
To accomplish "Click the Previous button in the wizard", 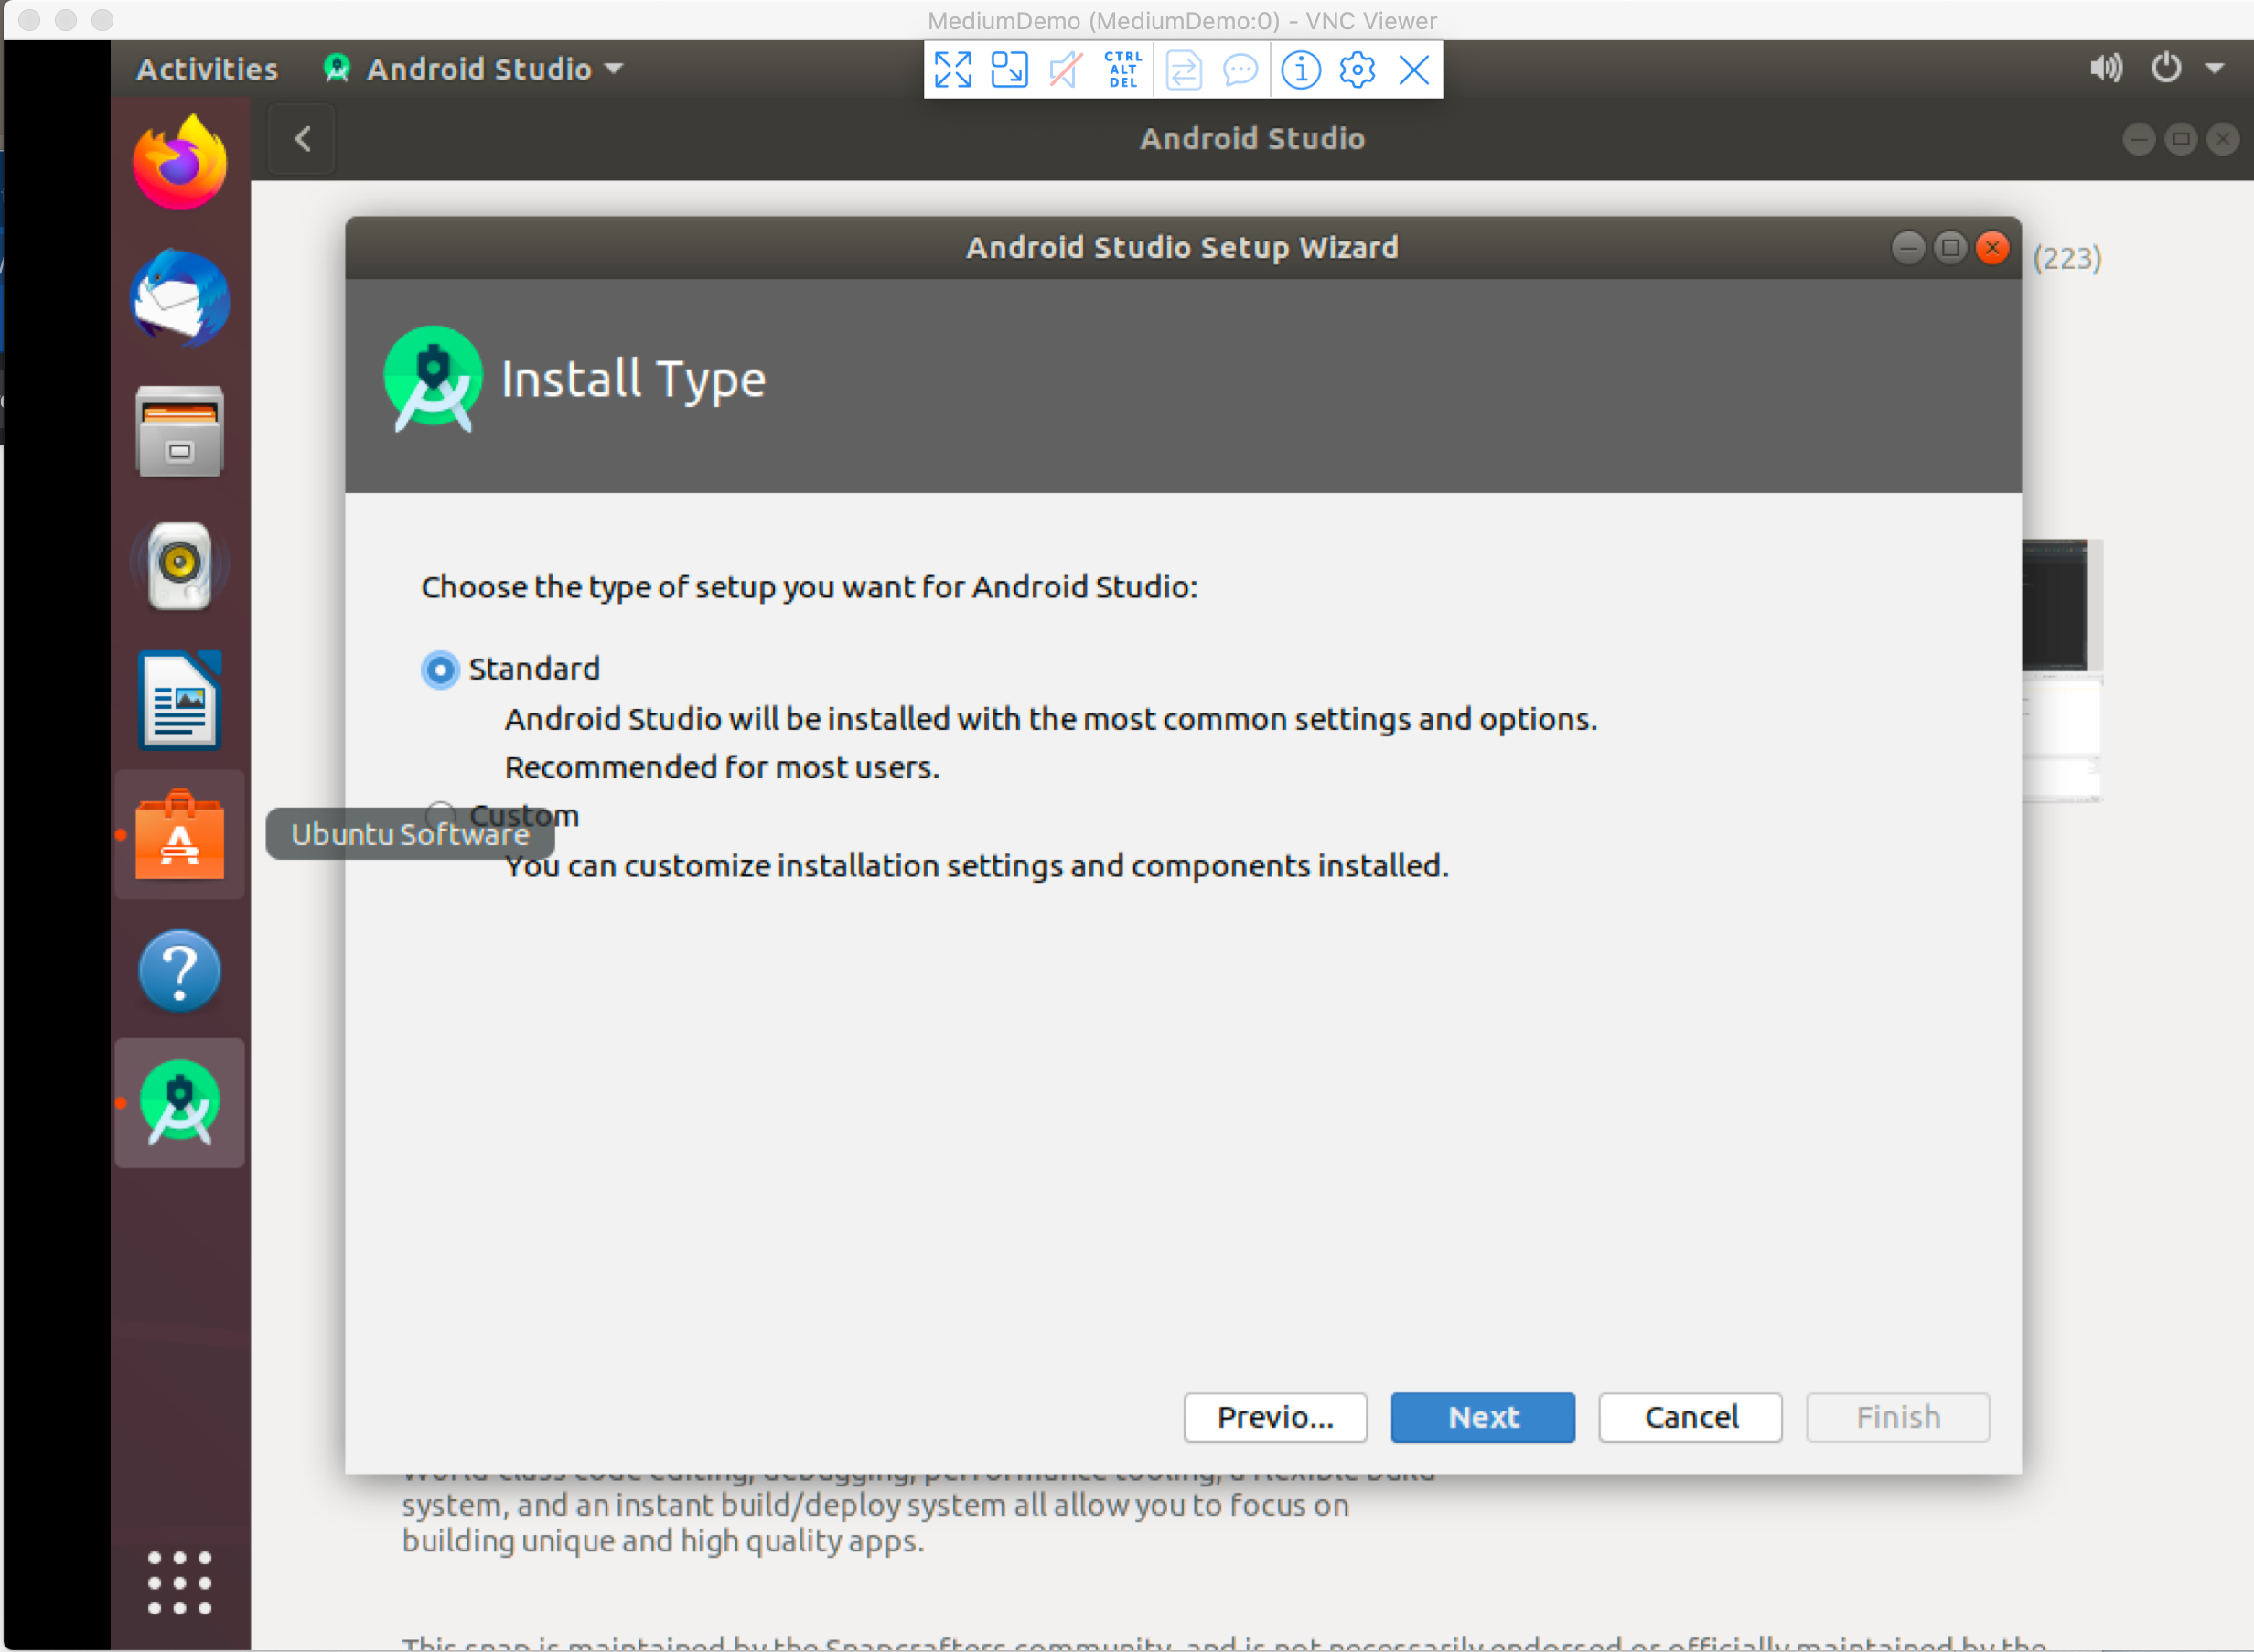I will coord(1275,1416).
